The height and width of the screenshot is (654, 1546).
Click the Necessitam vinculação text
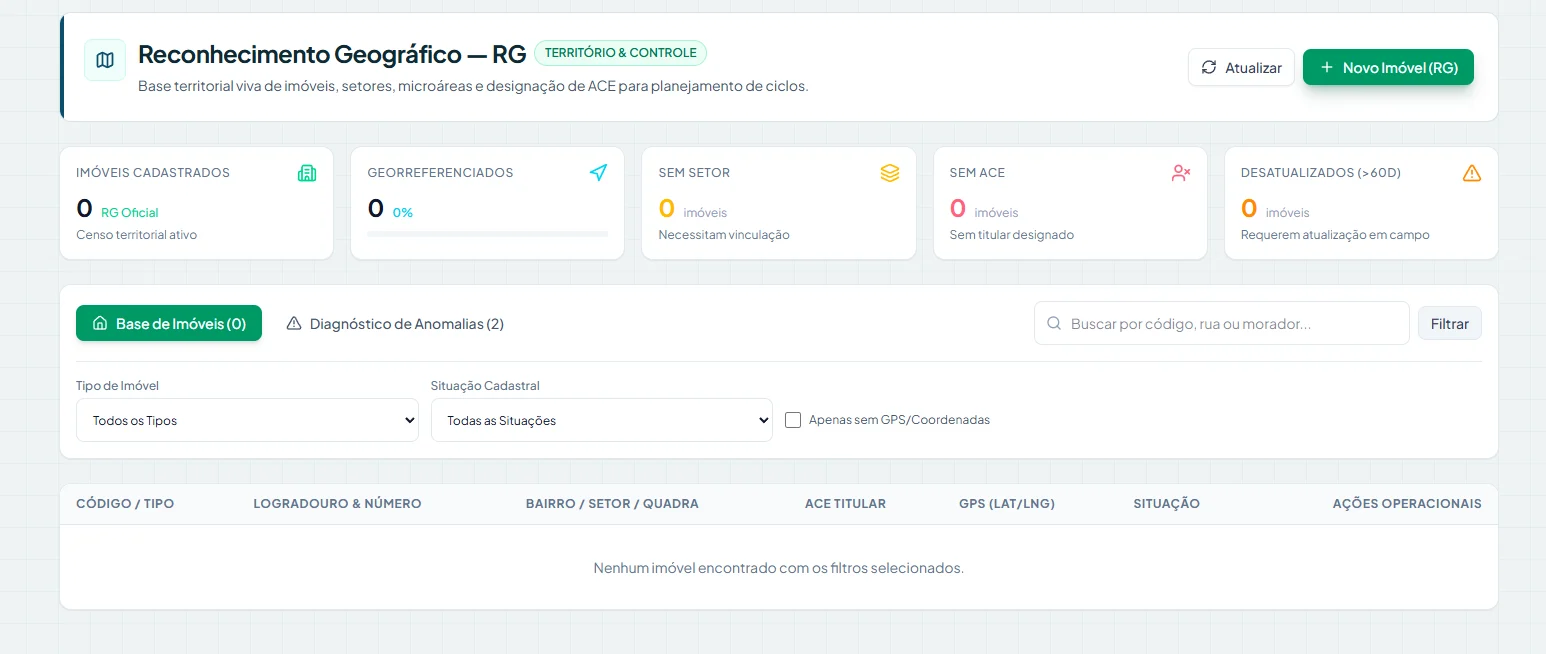[724, 235]
